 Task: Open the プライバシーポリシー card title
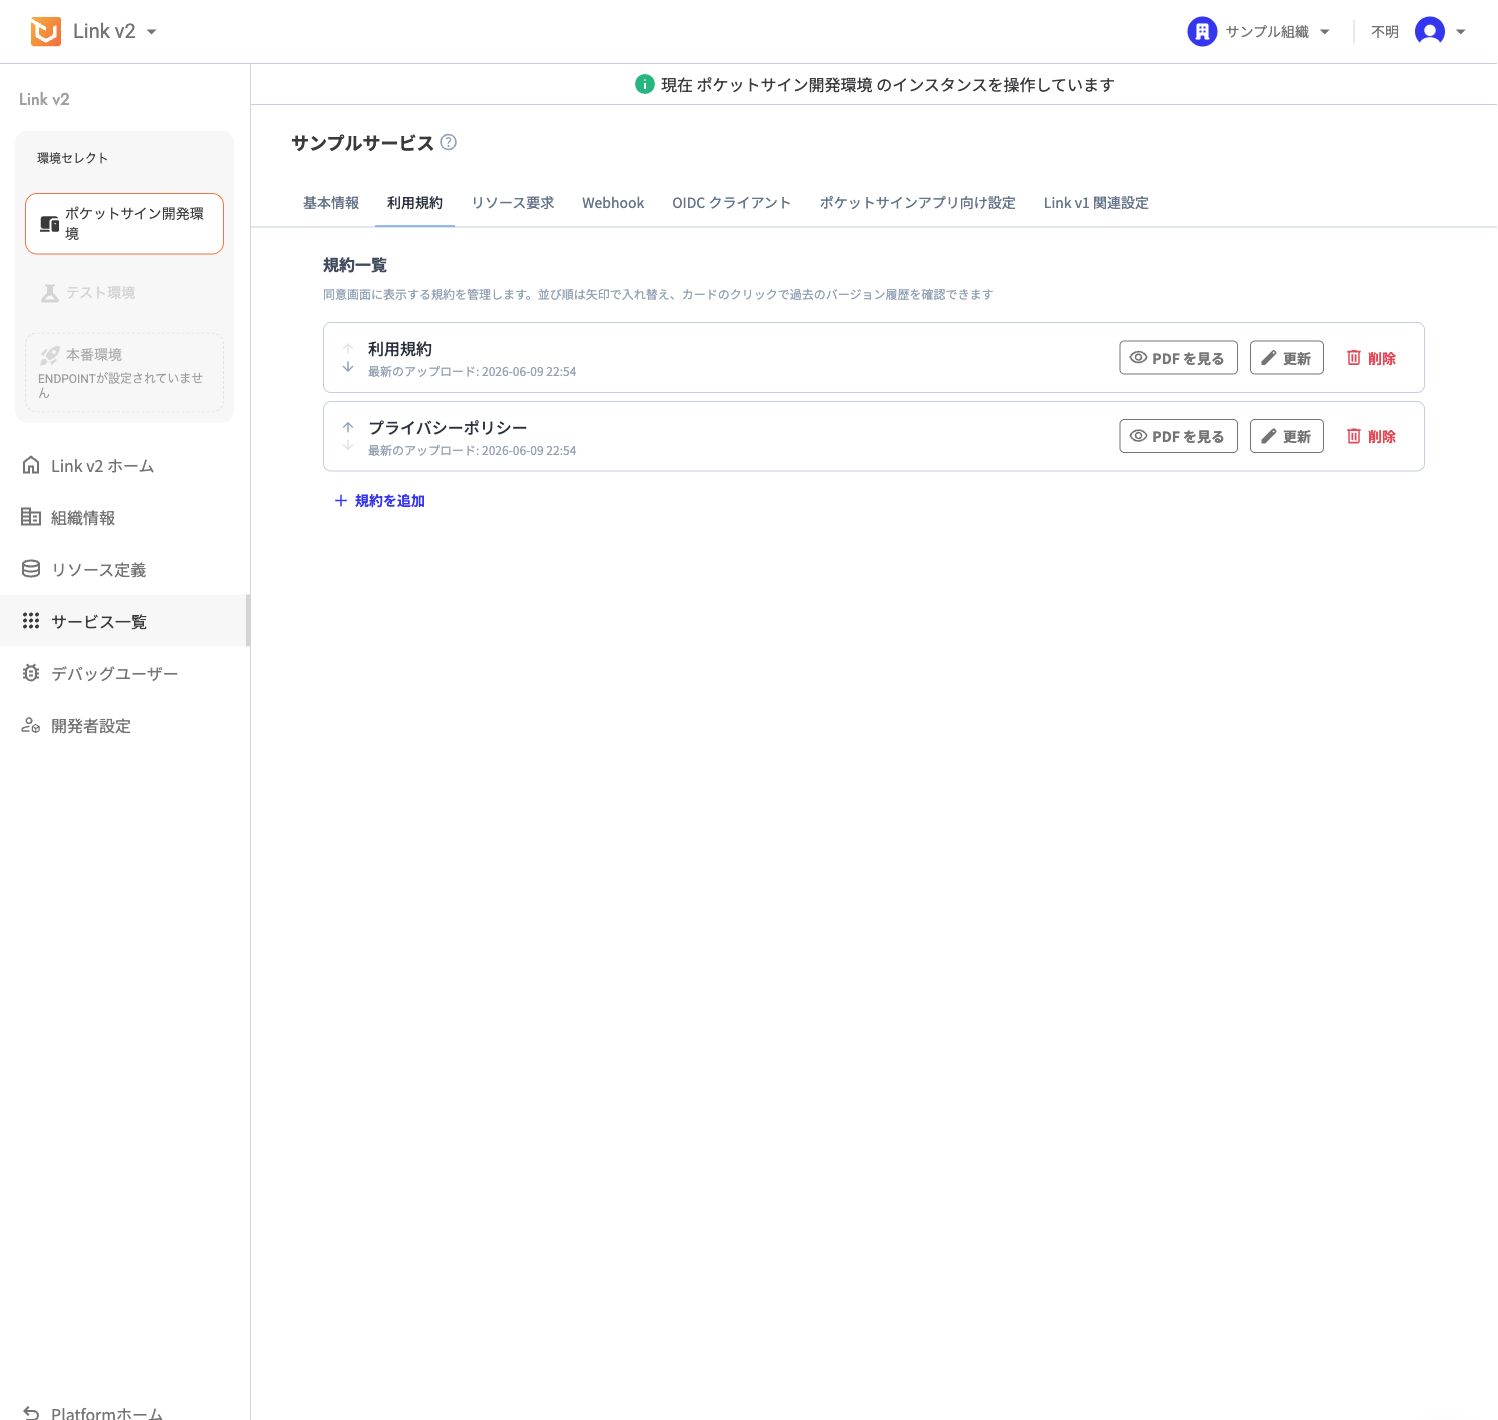pos(448,428)
